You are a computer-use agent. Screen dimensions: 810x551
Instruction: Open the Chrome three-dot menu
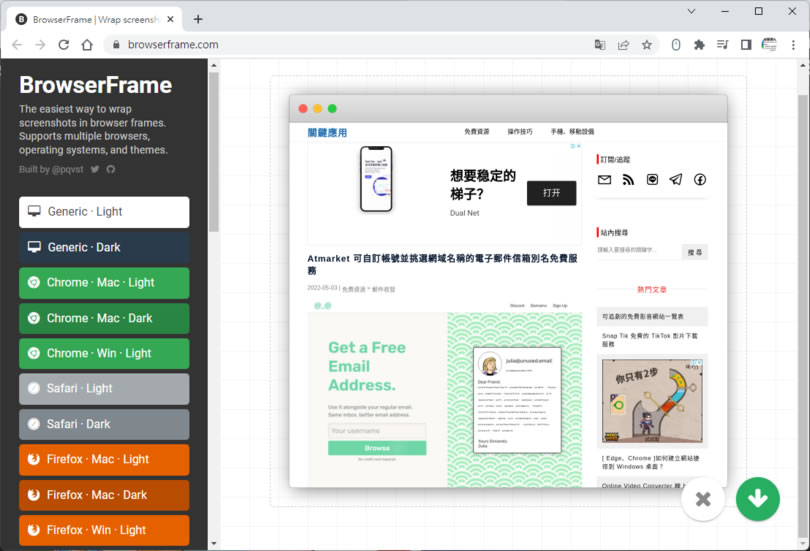794,45
